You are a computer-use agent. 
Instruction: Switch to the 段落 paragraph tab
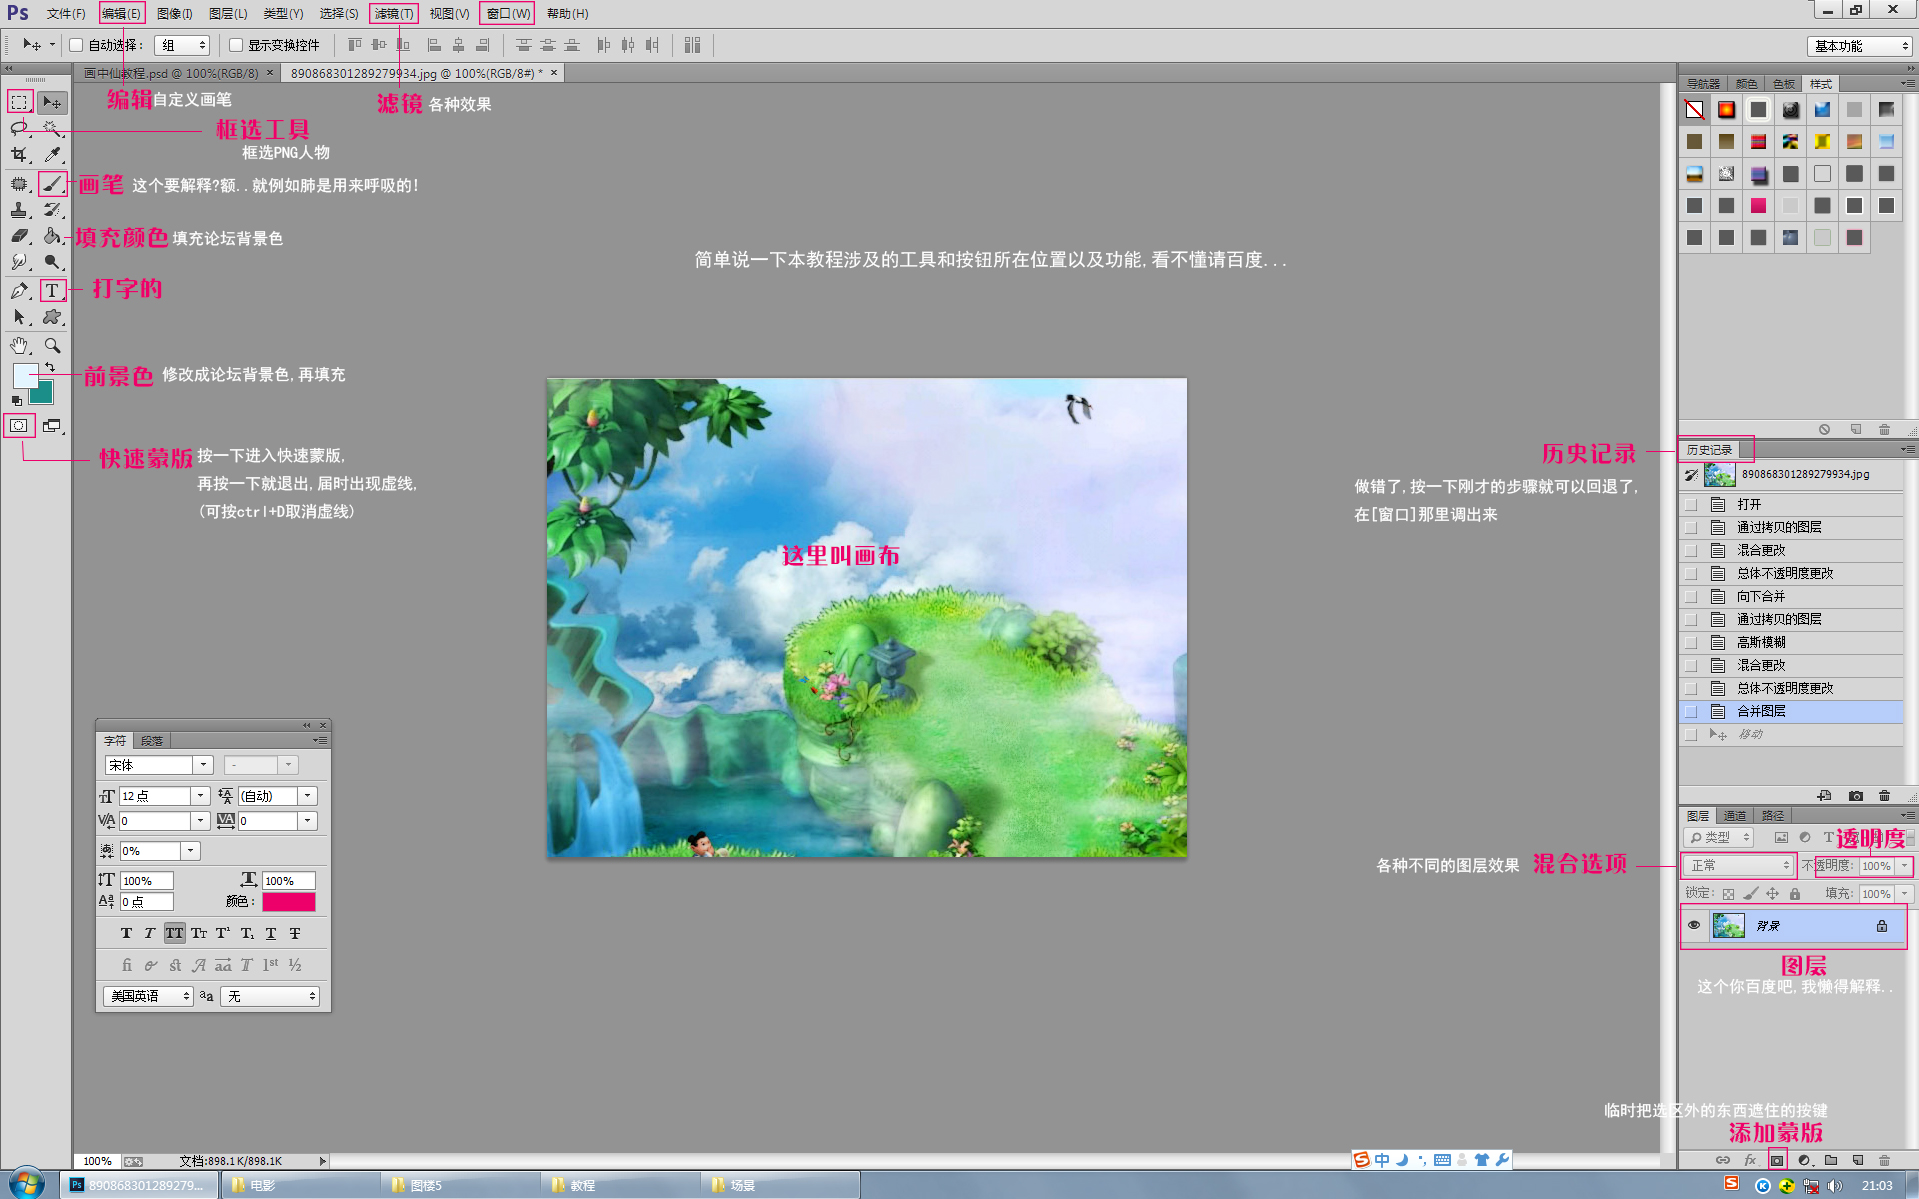click(151, 740)
